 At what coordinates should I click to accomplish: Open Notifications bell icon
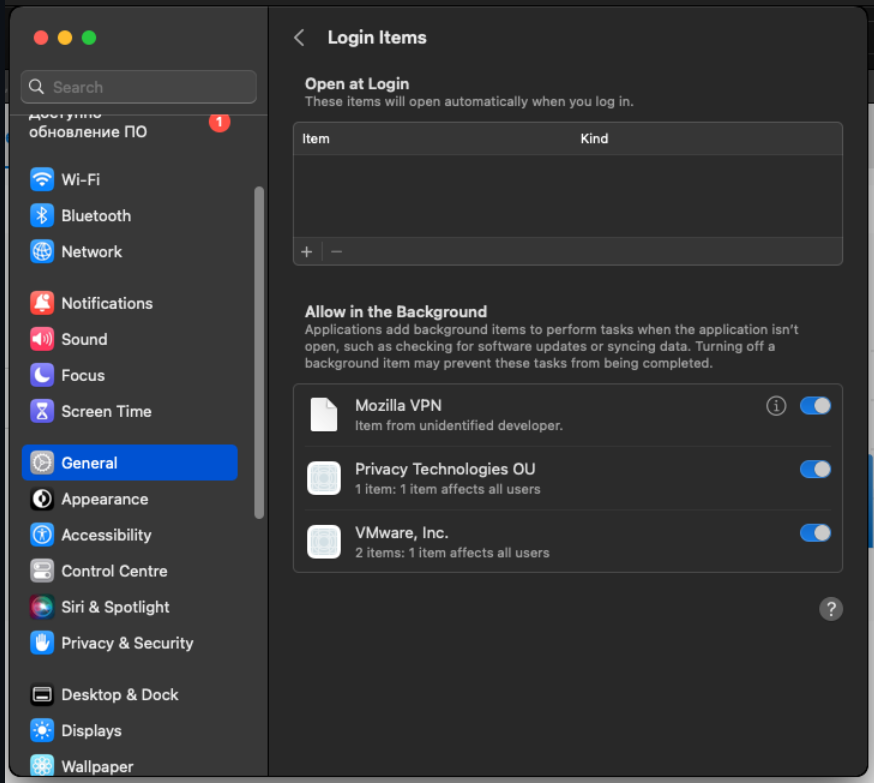[x=42, y=303]
